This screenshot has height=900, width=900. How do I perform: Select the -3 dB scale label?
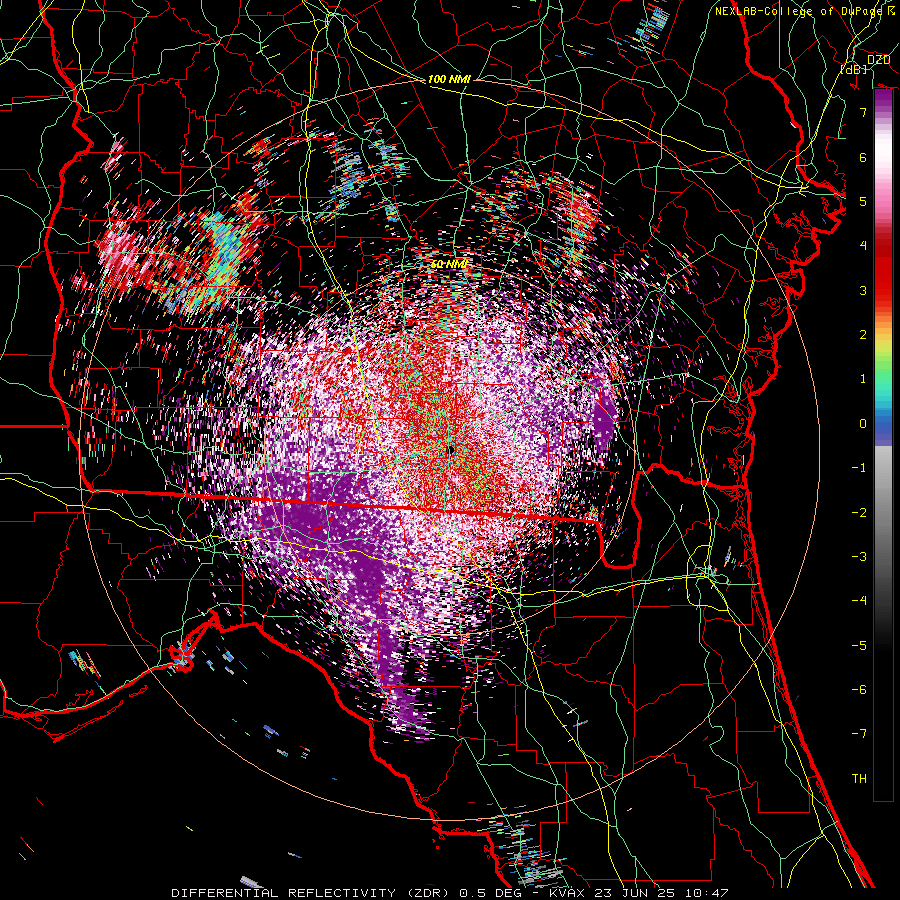click(859, 557)
